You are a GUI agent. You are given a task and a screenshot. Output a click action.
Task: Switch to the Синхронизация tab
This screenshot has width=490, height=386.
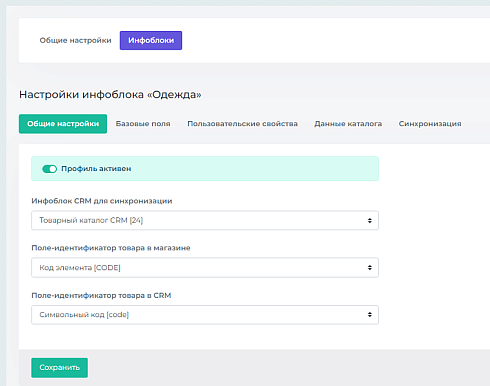(x=430, y=124)
